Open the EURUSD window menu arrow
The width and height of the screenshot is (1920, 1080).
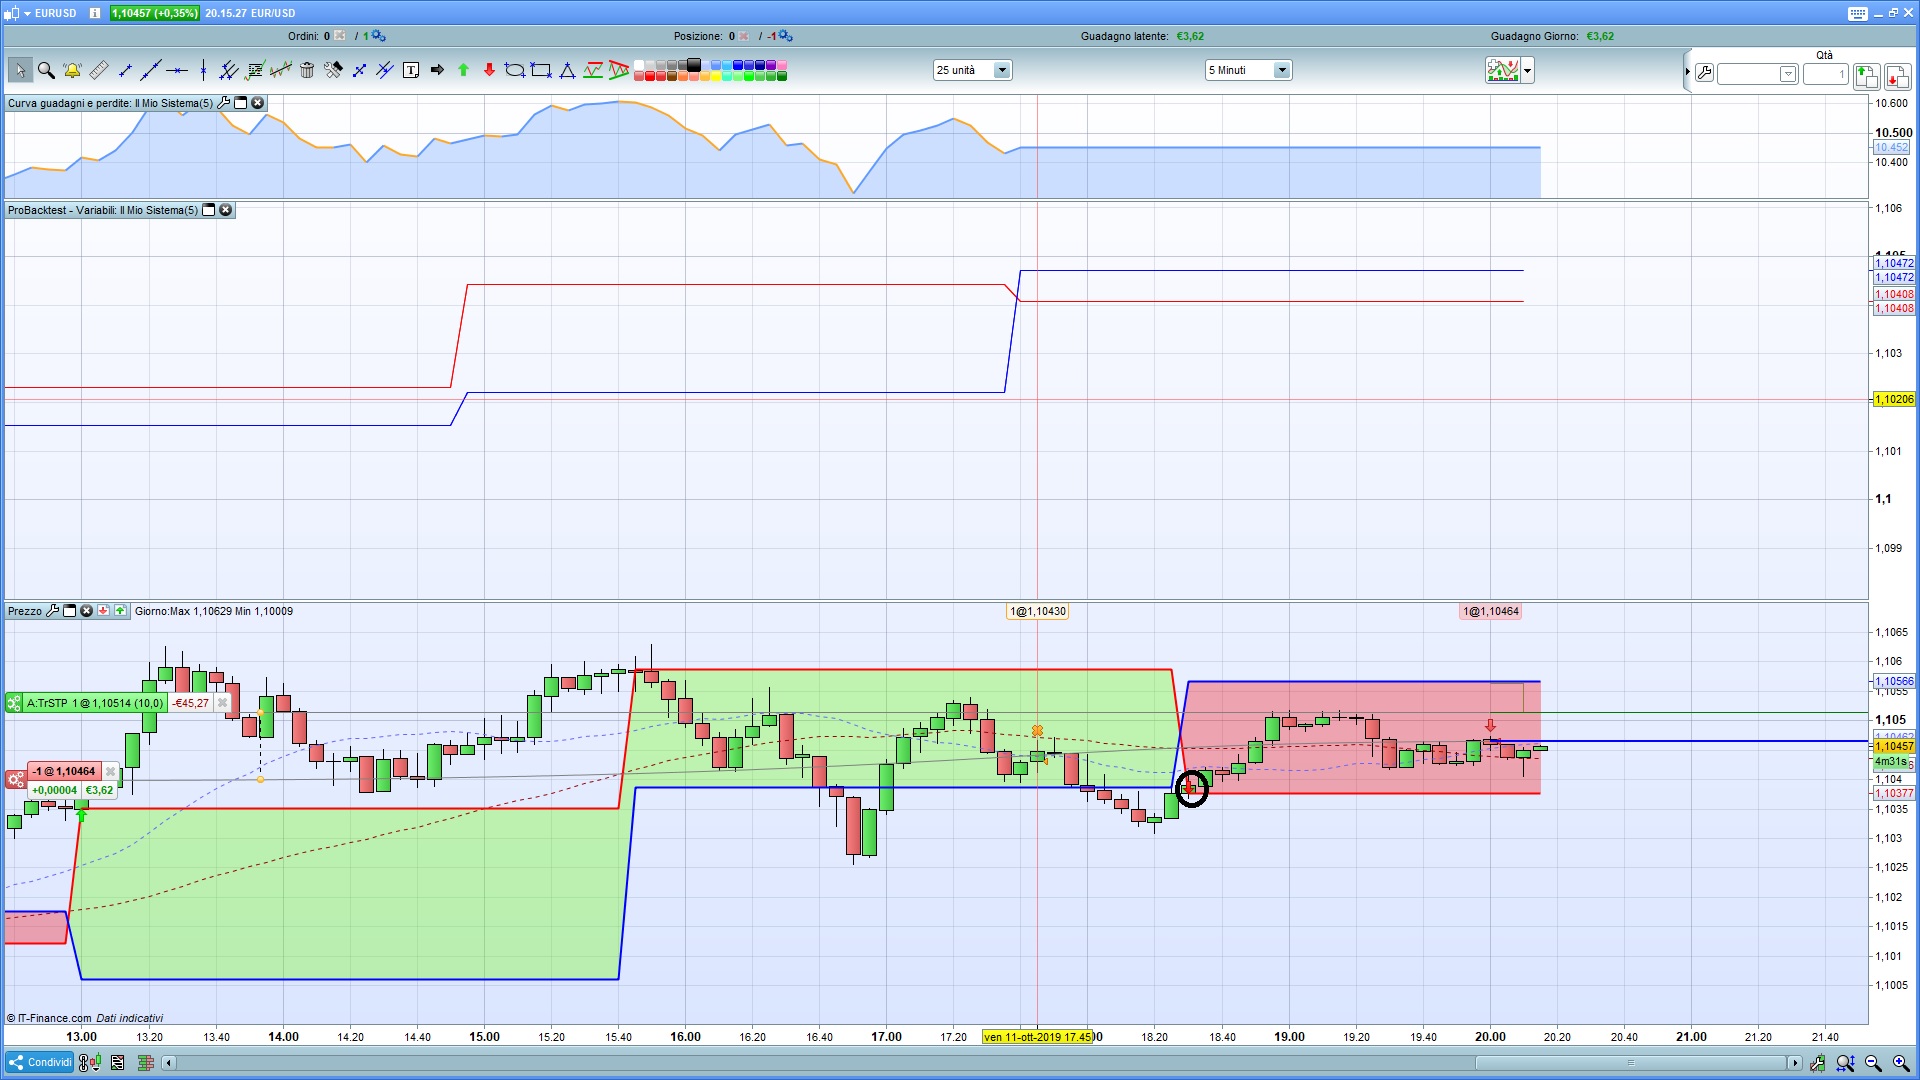pos(27,13)
